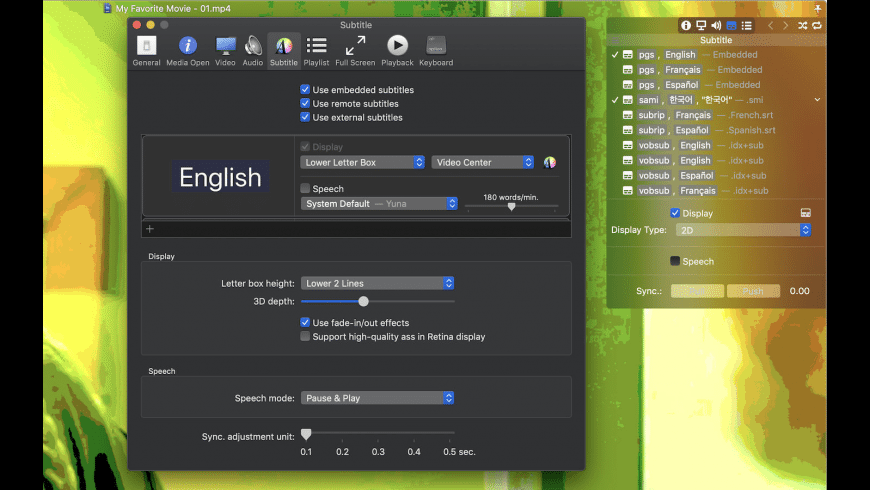Open the Speech mode Pause & Play dropdown

click(377, 398)
